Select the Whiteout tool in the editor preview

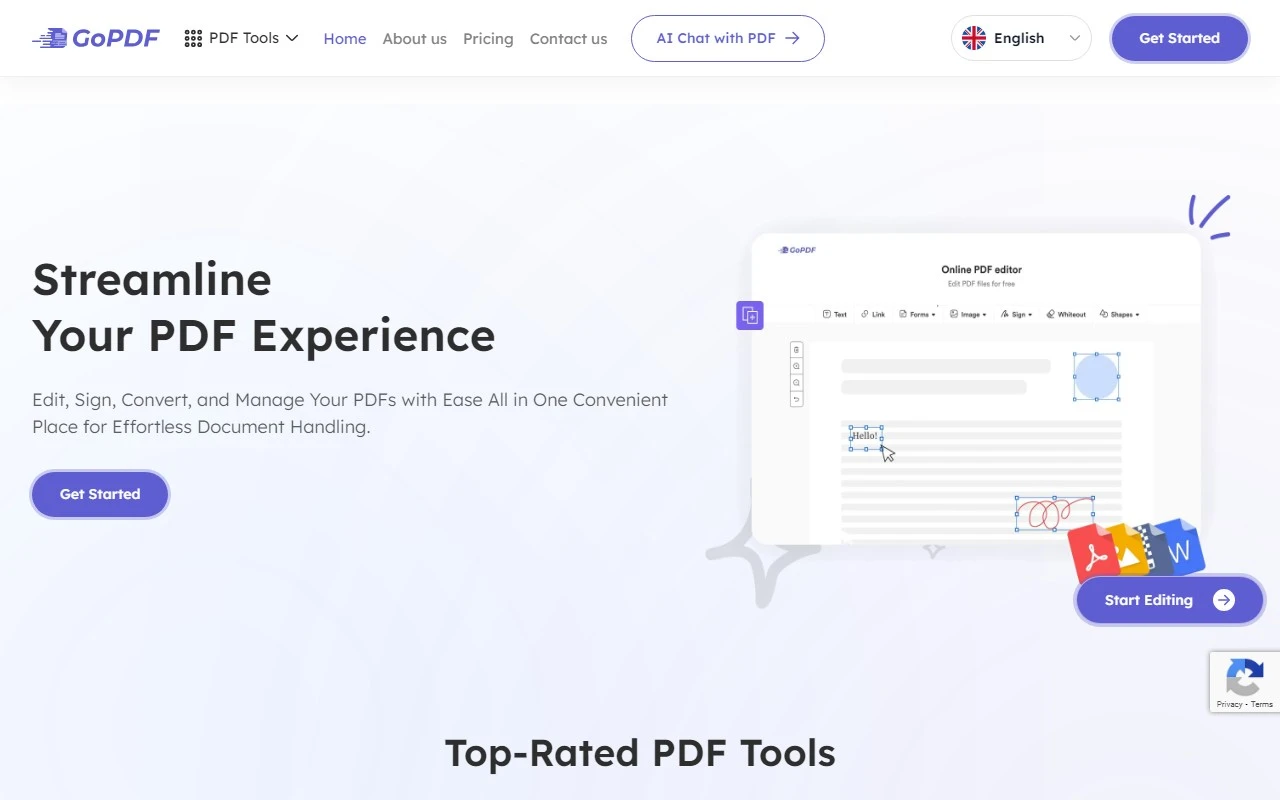pyautogui.click(x=1066, y=314)
